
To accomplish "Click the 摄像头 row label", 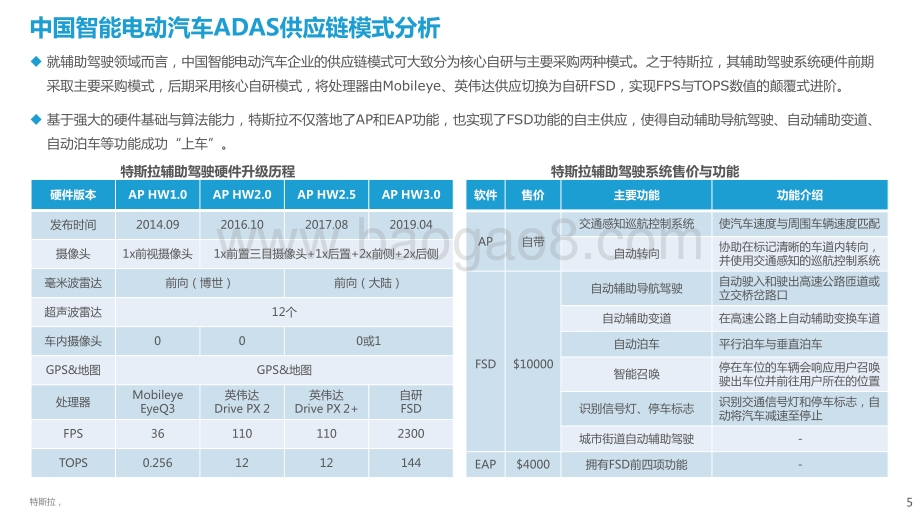I will [73, 254].
